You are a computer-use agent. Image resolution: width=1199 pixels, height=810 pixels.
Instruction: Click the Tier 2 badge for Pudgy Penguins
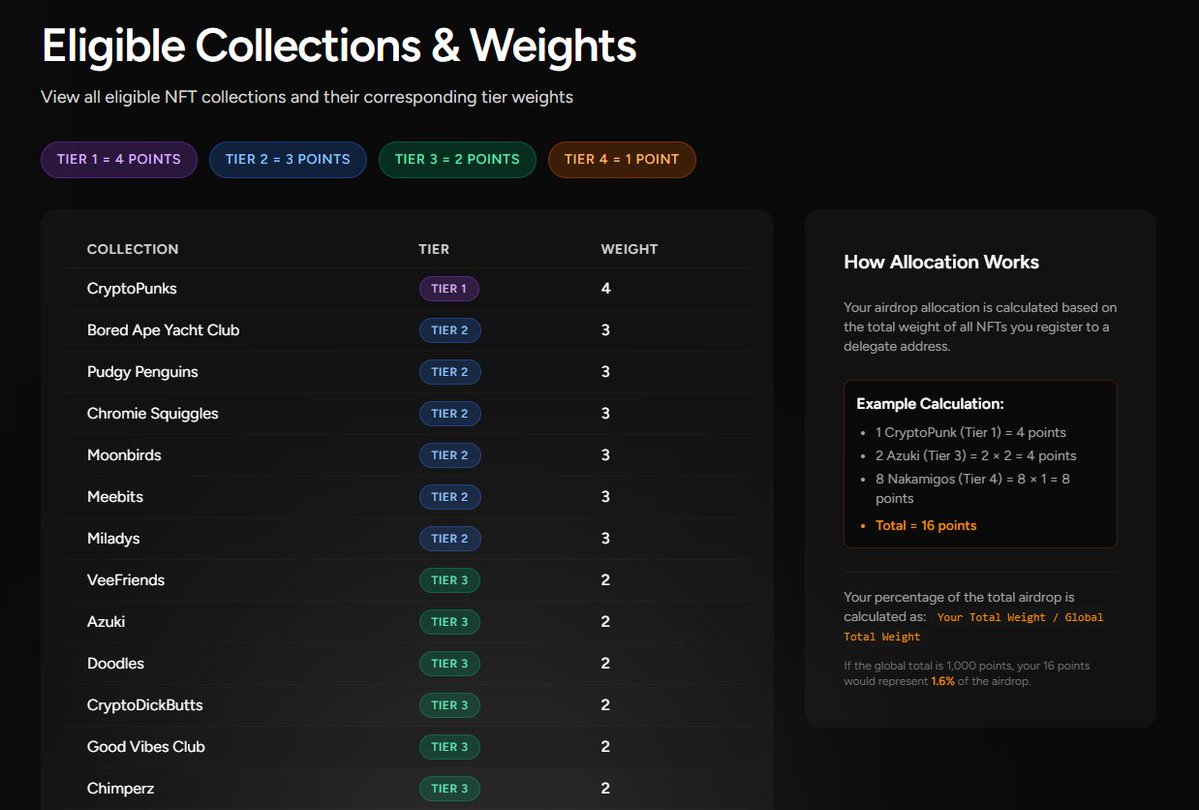pyautogui.click(x=450, y=372)
